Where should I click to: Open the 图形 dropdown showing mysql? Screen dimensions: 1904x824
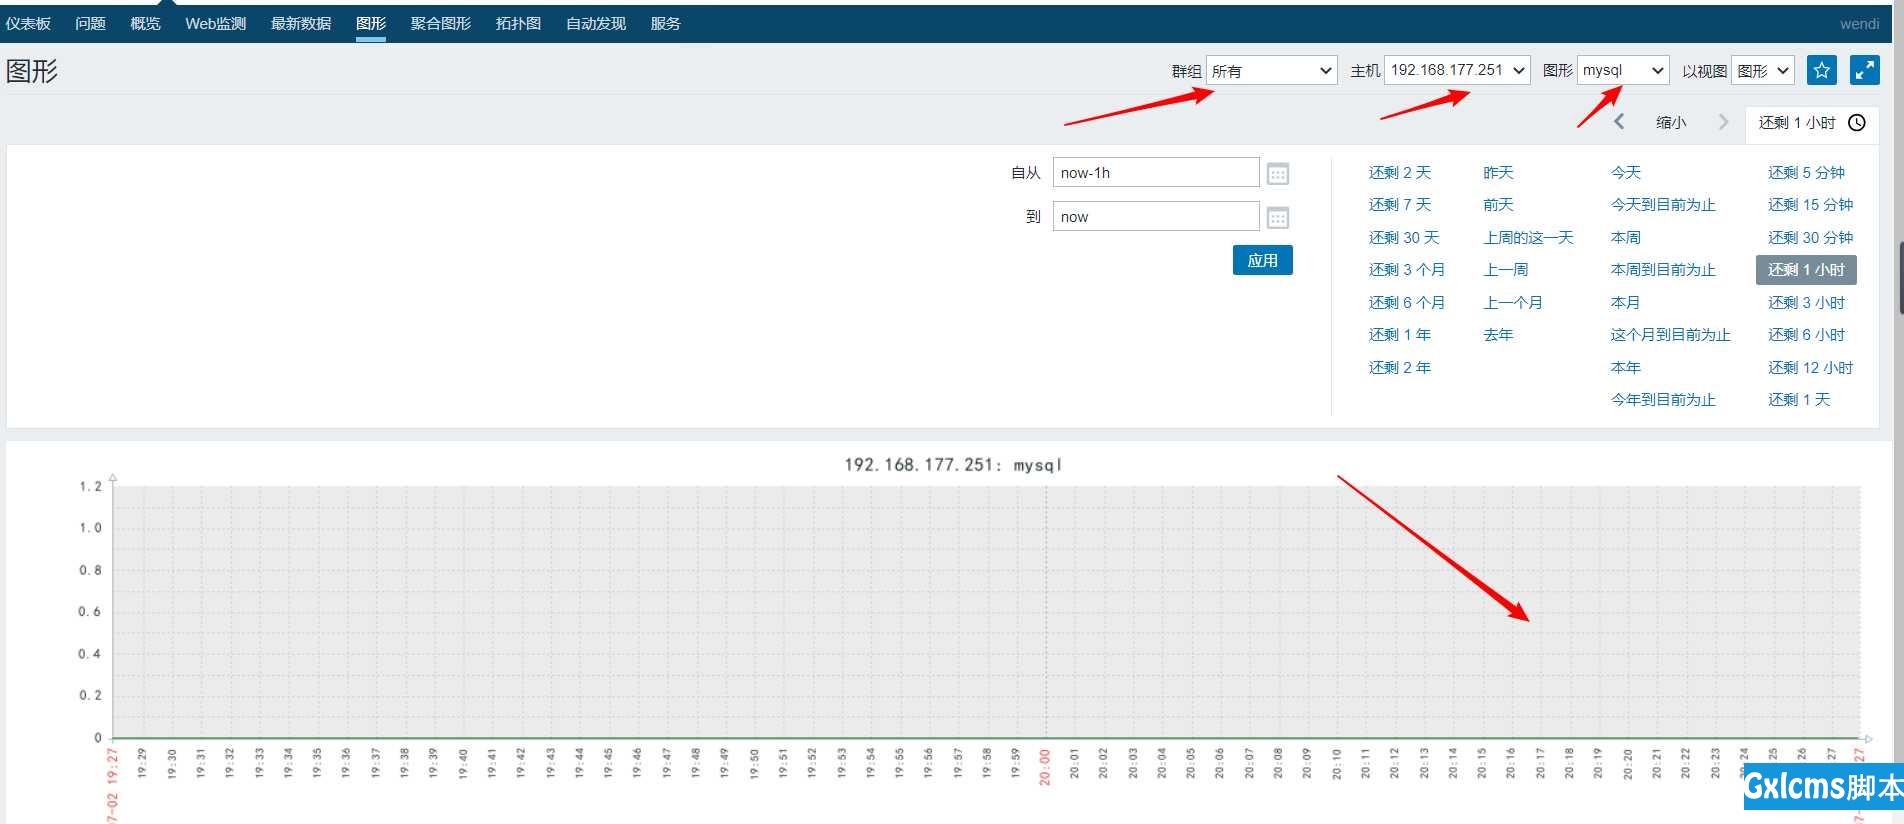pos(1623,70)
